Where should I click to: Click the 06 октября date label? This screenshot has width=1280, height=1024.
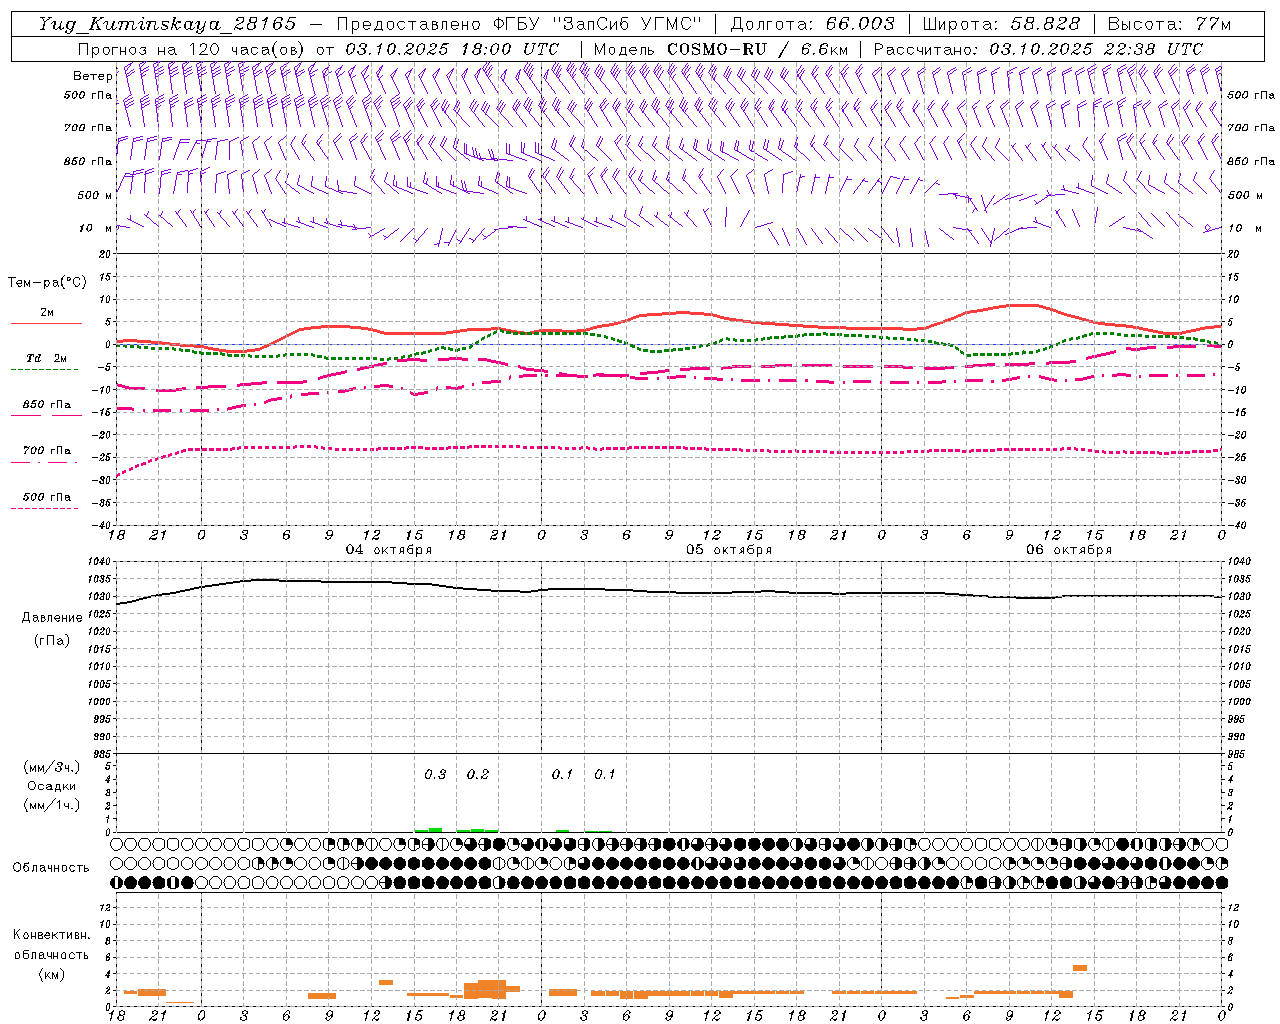coord(1069,550)
